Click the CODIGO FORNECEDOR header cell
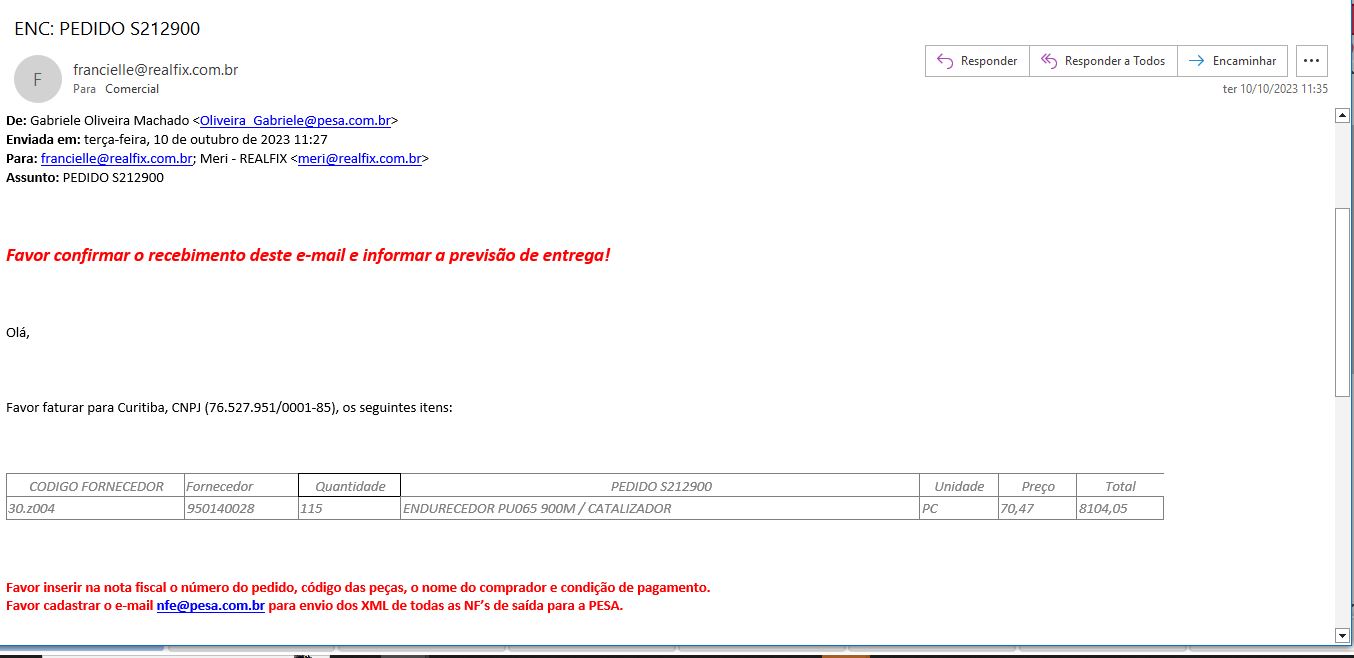 pyautogui.click(x=96, y=486)
